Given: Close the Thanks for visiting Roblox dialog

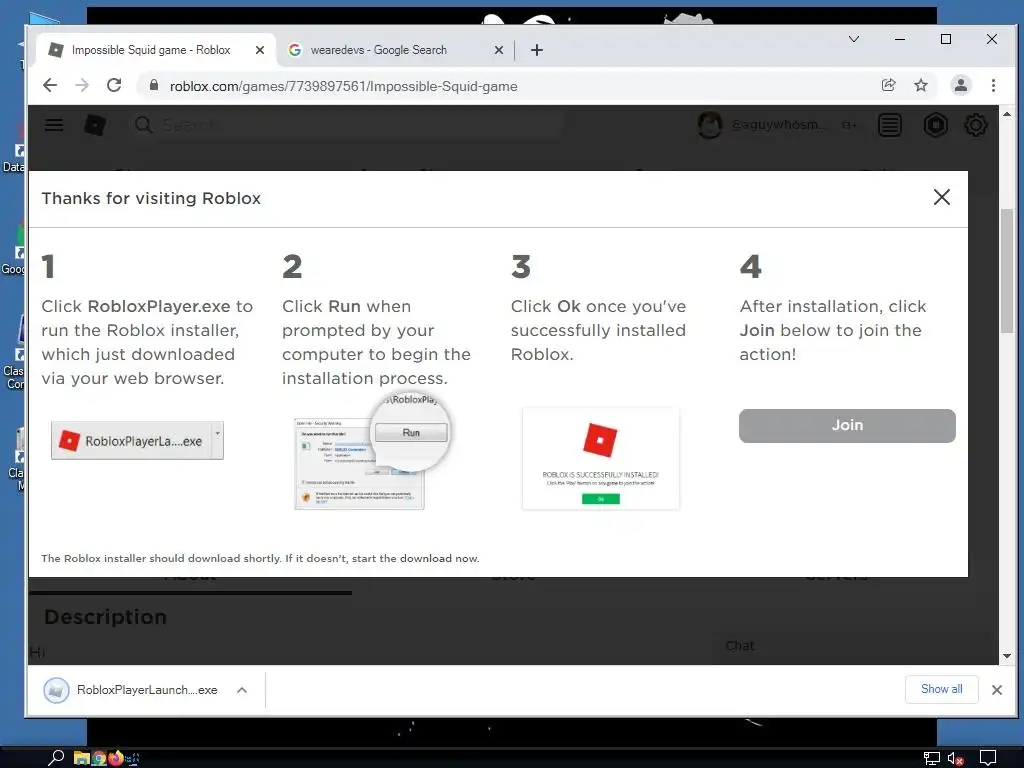Looking at the screenshot, I should pos(941,197).
